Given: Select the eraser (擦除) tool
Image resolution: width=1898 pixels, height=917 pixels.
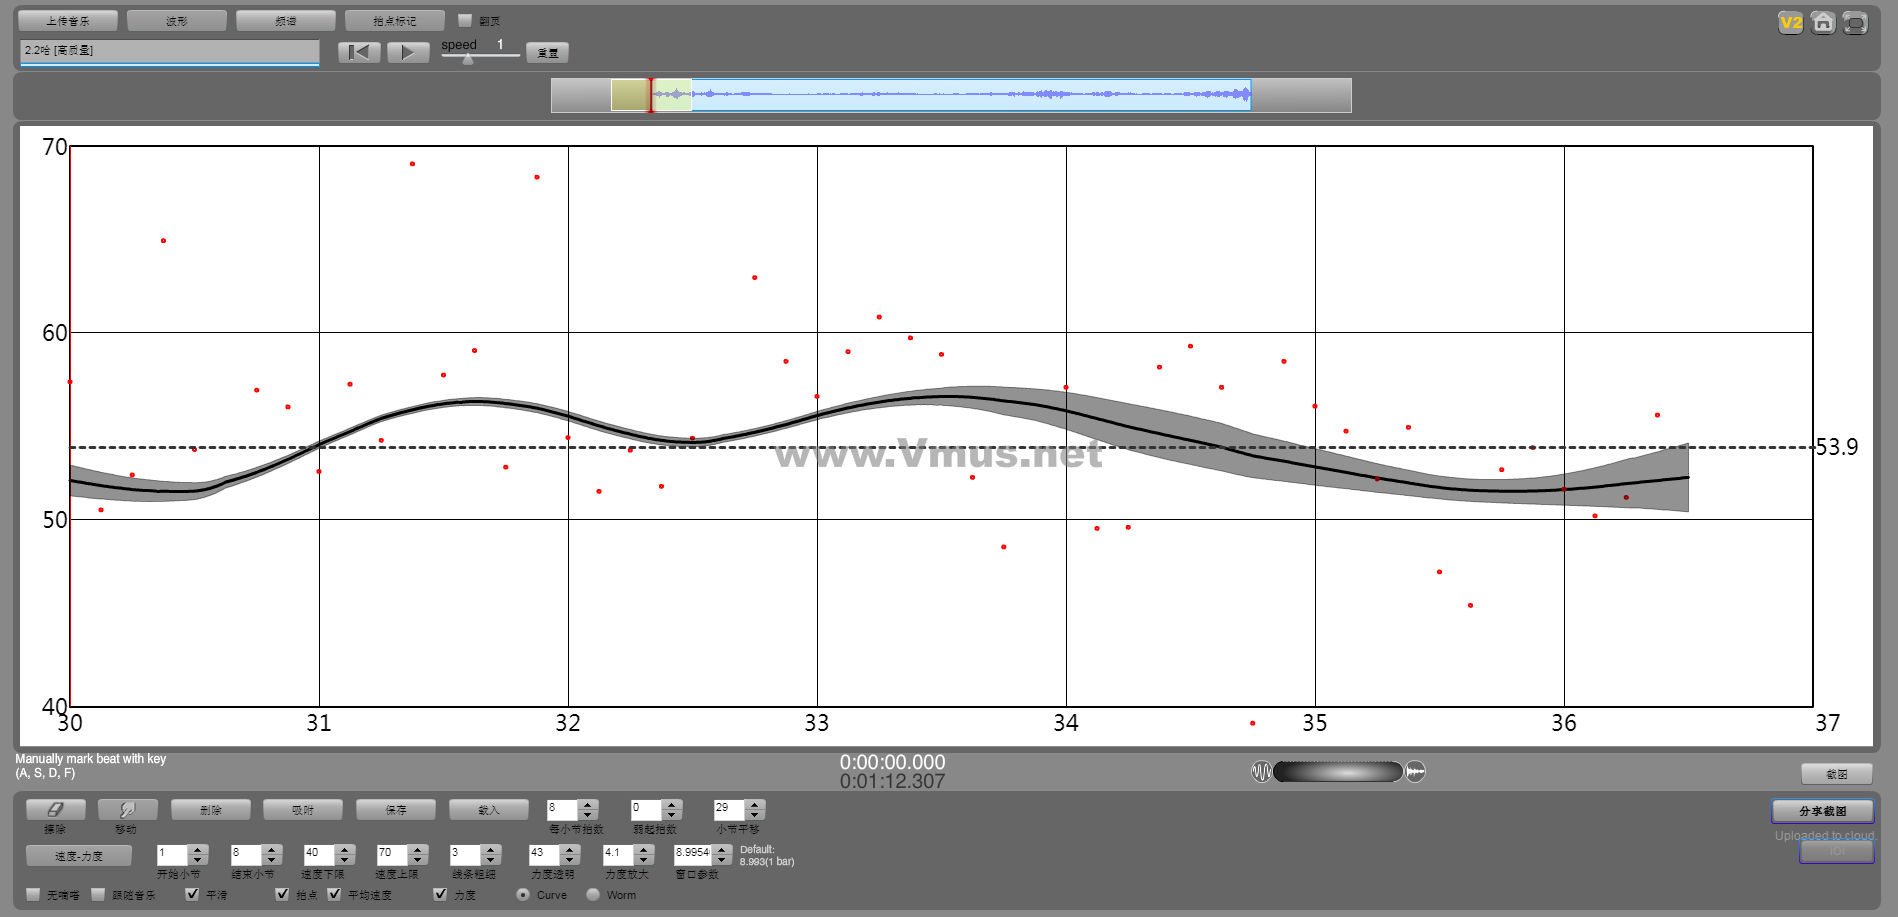Looking at the screenshot, I should click(55, 810).
